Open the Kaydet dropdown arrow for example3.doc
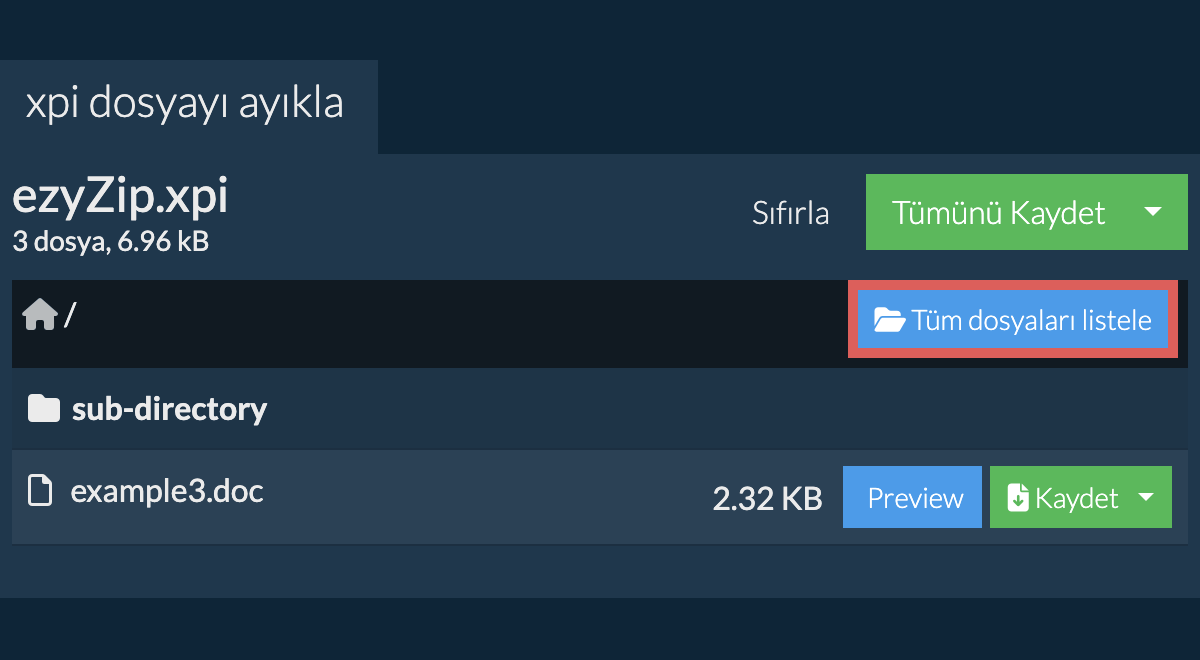This screenshot has width=1200, height=660. 1147,497
